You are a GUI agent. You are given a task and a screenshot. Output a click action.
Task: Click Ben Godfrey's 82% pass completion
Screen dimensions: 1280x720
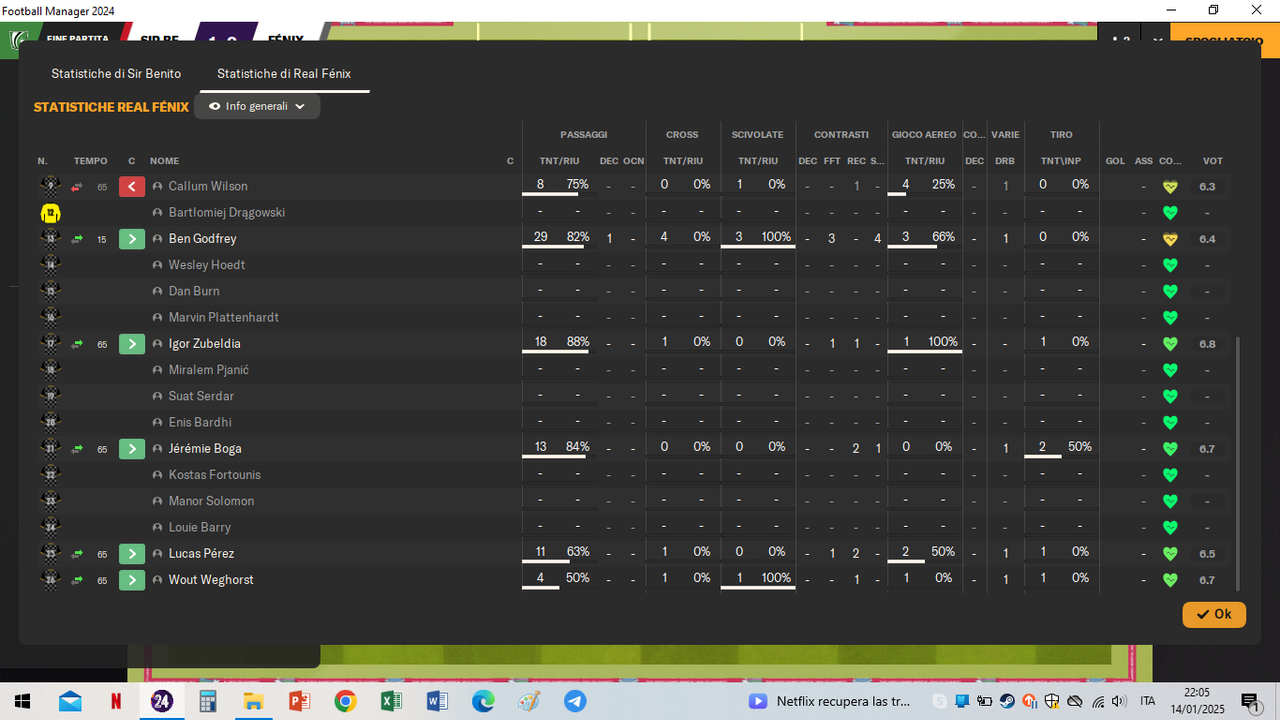pos(577,237)
